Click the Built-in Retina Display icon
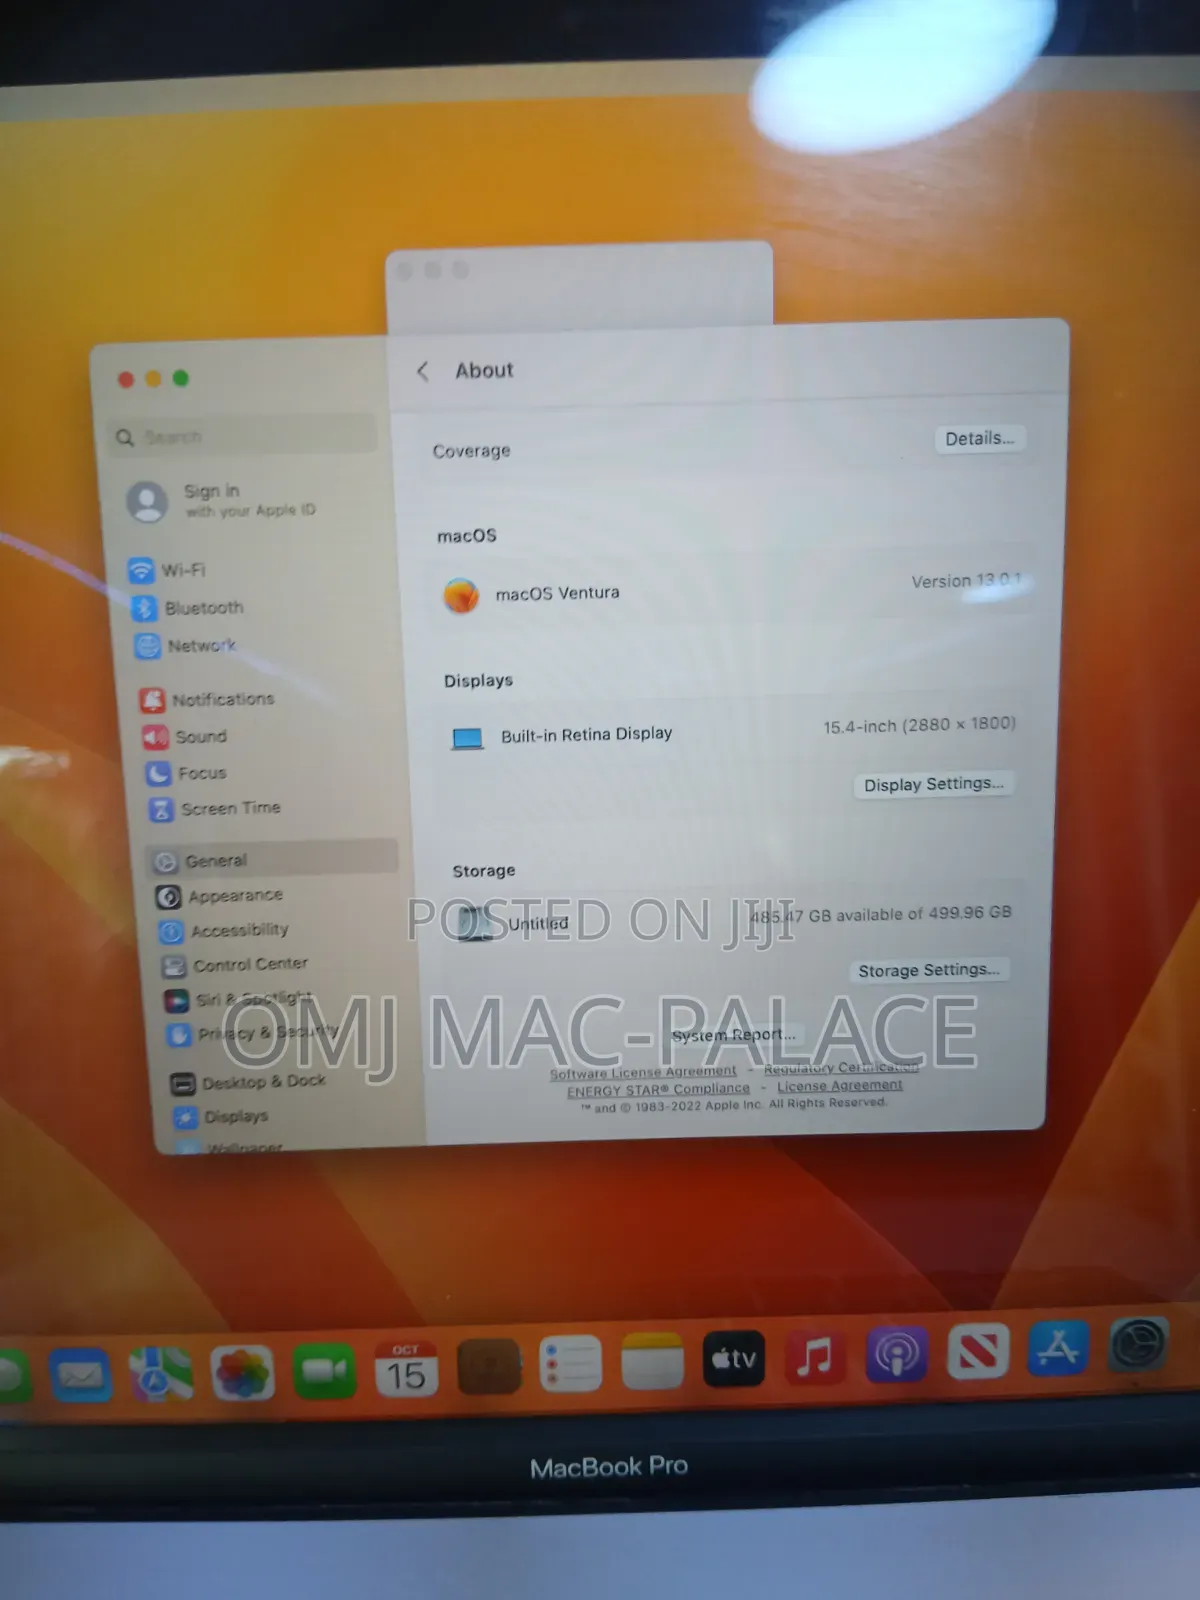This screenshot has width=1200, height=1600. 467,739
